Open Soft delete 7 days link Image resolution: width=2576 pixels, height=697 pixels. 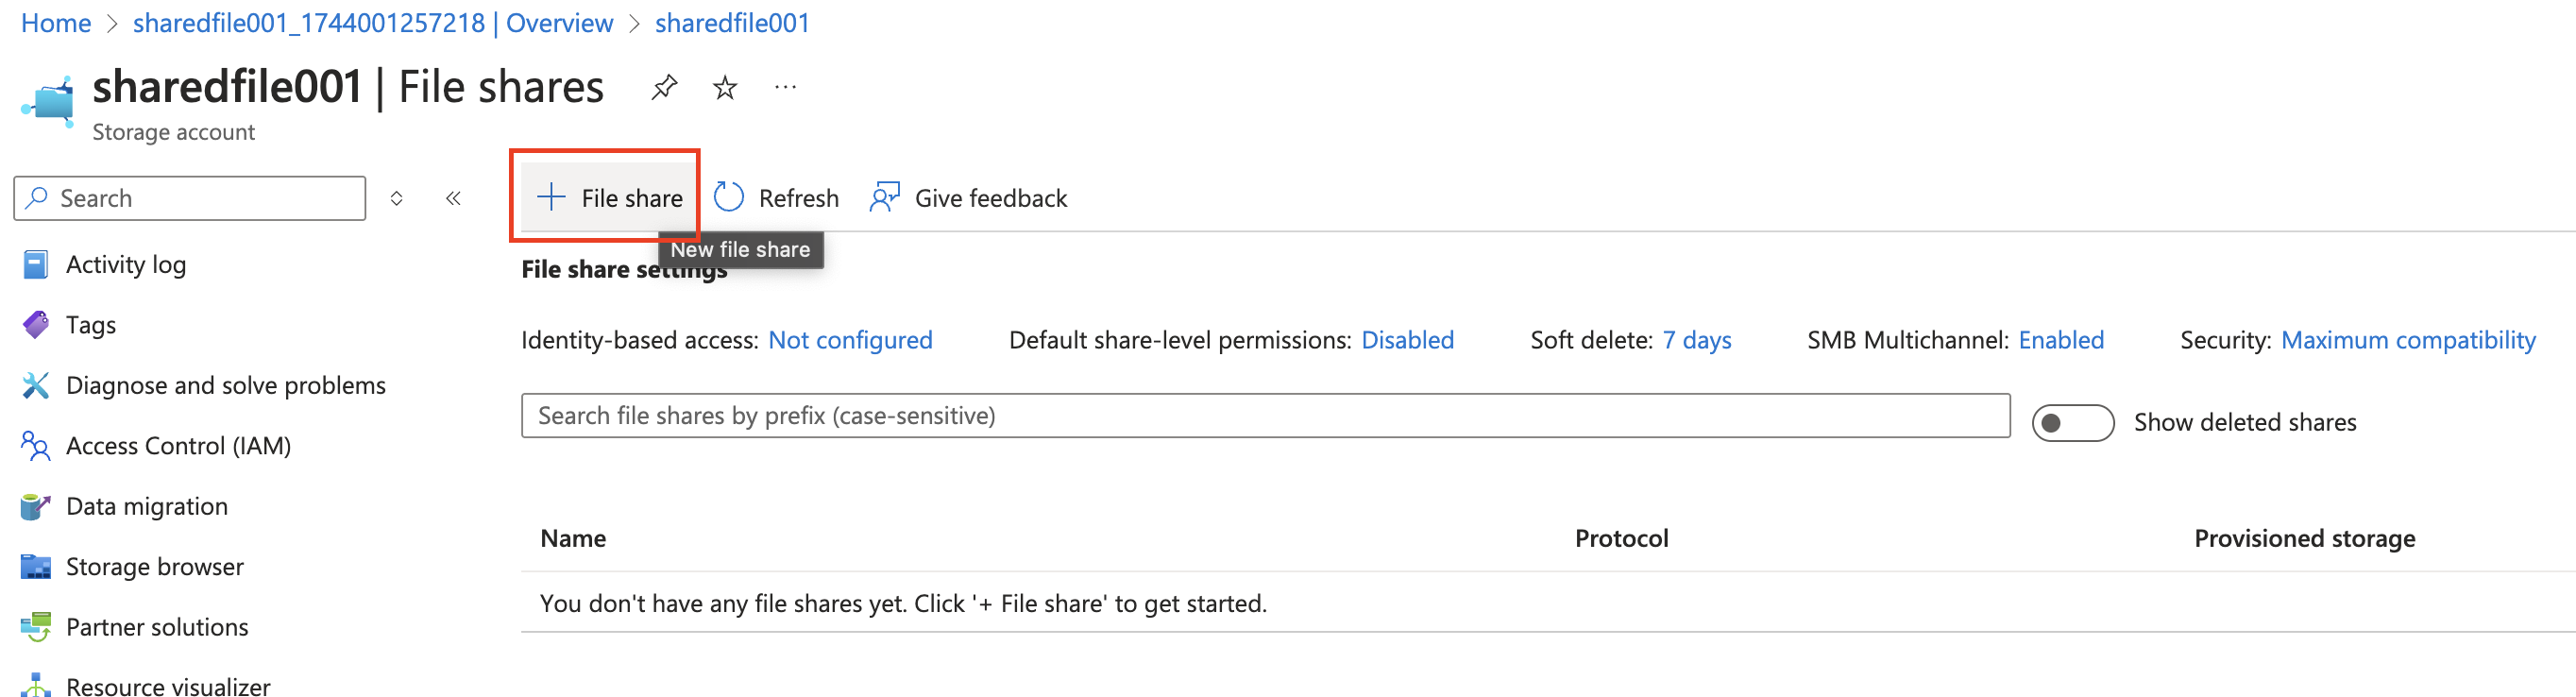tap(1696, 341)
